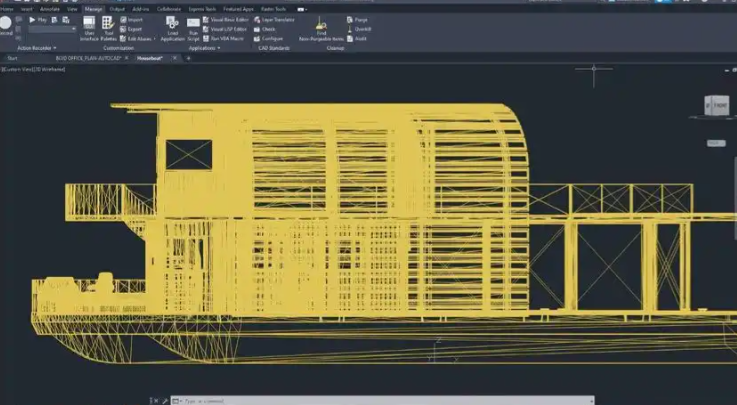Click the Play macro button

pyautogui.click(x=38, y=20)
